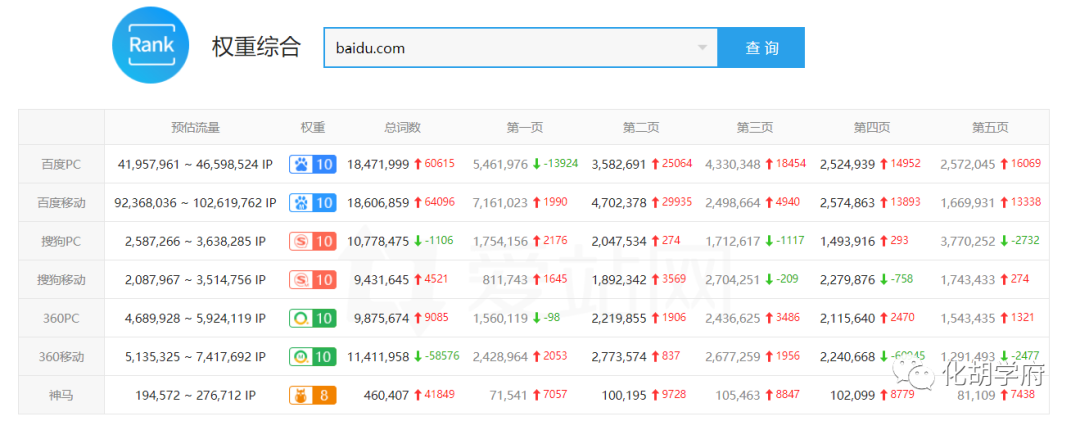Click the 360PC weight 10 badge

point(312,318)
